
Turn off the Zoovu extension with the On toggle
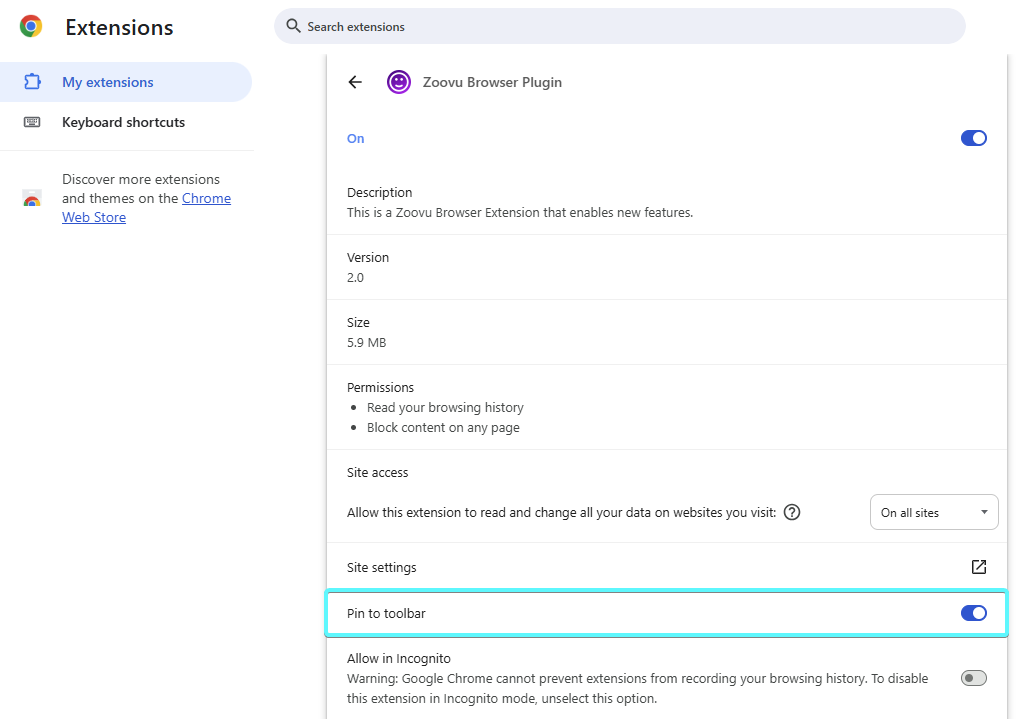tap(973, 137)
